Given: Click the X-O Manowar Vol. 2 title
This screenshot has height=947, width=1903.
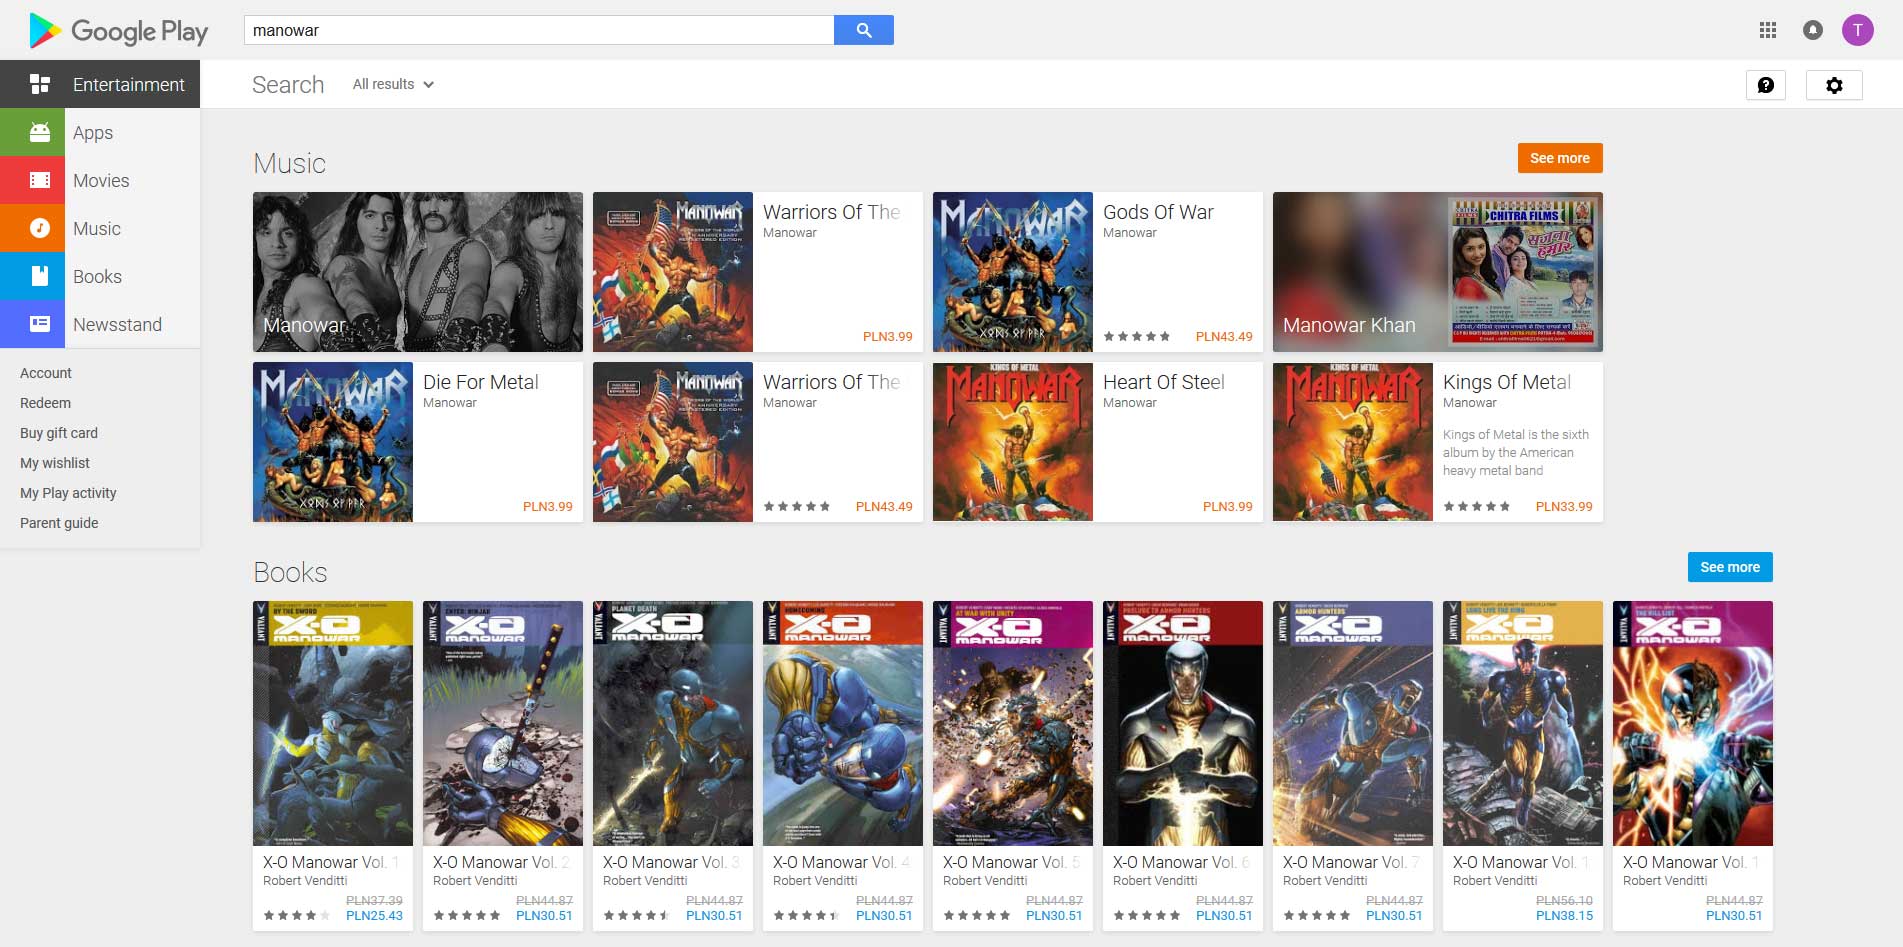Looking at the screenshot, I should (501, 862).
